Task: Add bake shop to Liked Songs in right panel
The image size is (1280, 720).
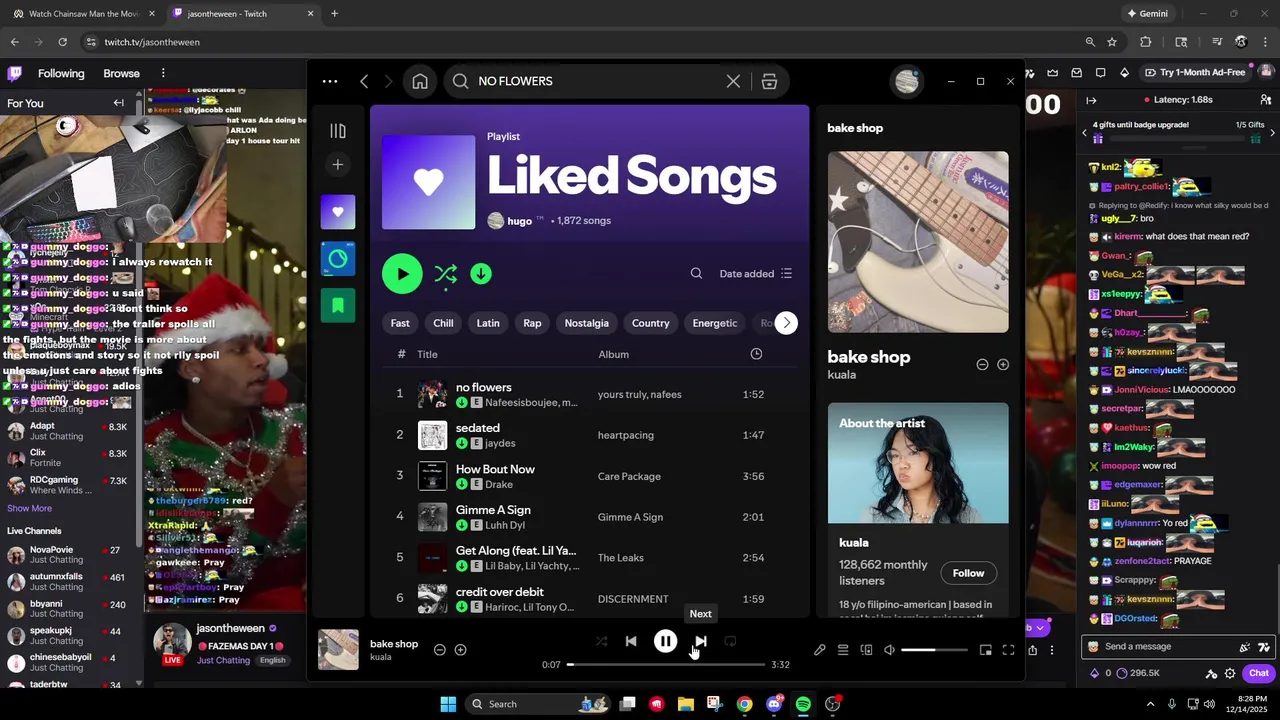Action: pyautogui.click(x=1003, y=365)
